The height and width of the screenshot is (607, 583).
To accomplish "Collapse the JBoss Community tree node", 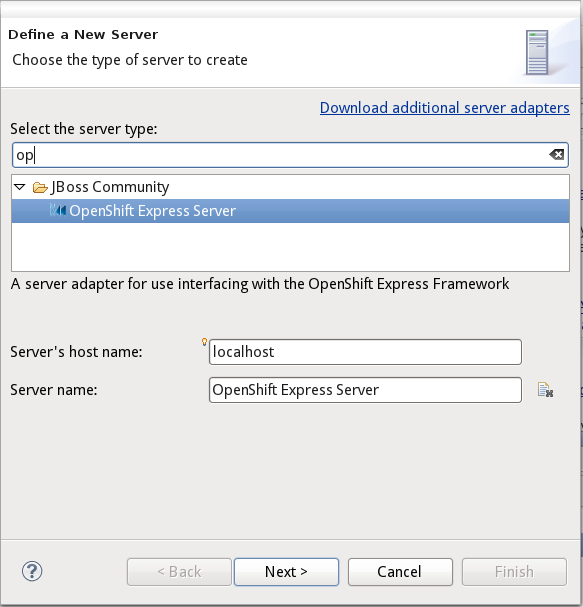I will point(19,187).
